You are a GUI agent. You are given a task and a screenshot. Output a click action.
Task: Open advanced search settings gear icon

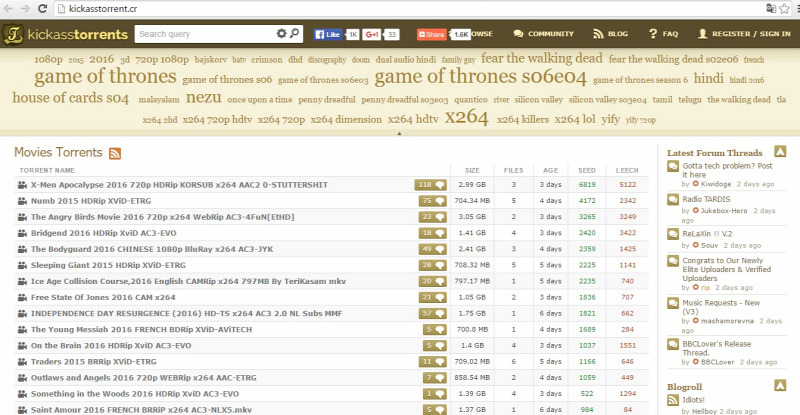281,34
